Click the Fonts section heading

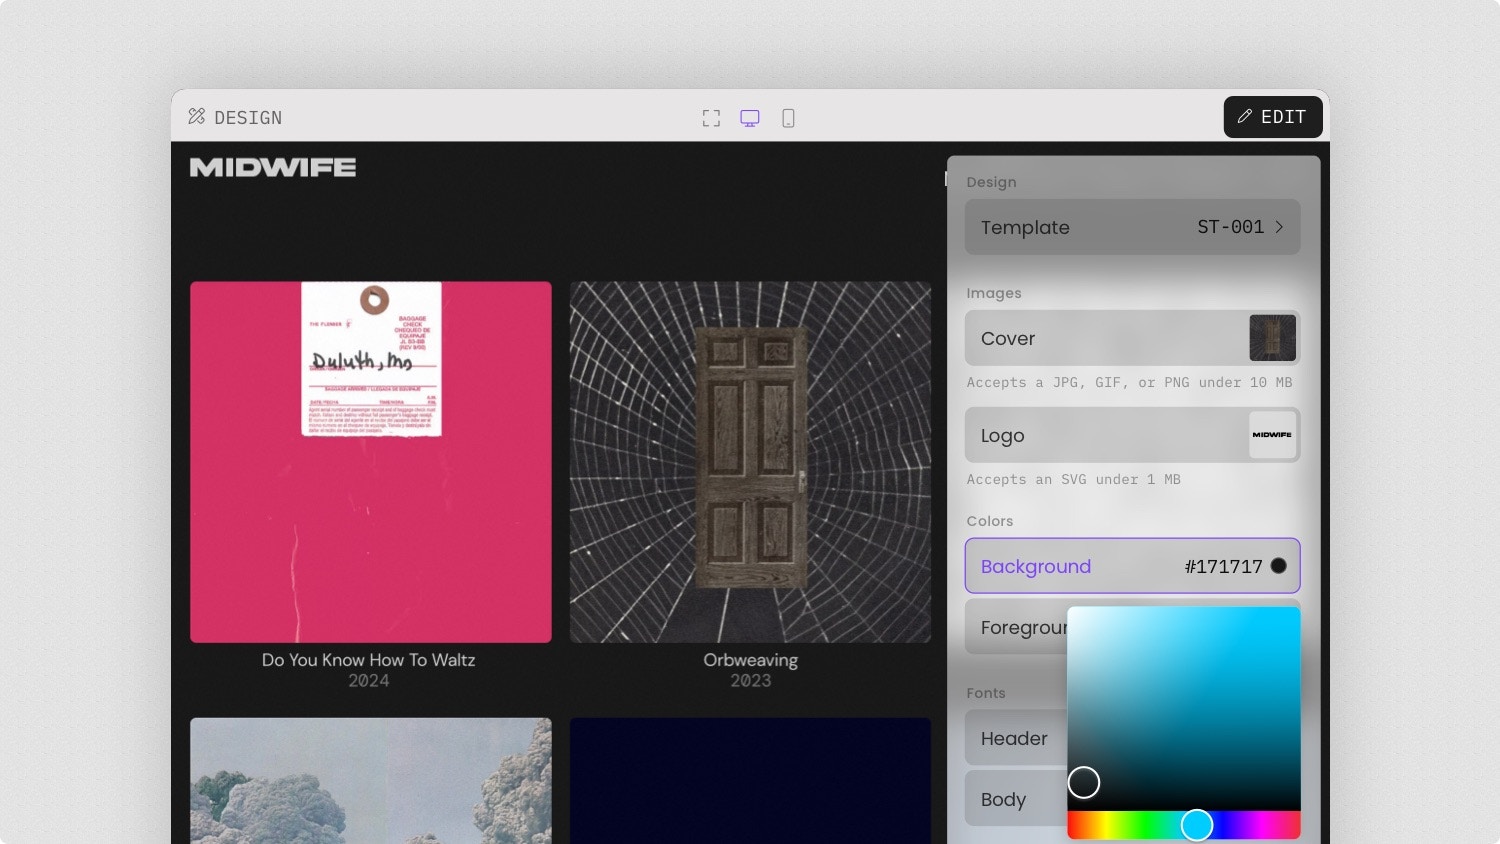click(985, 693)
